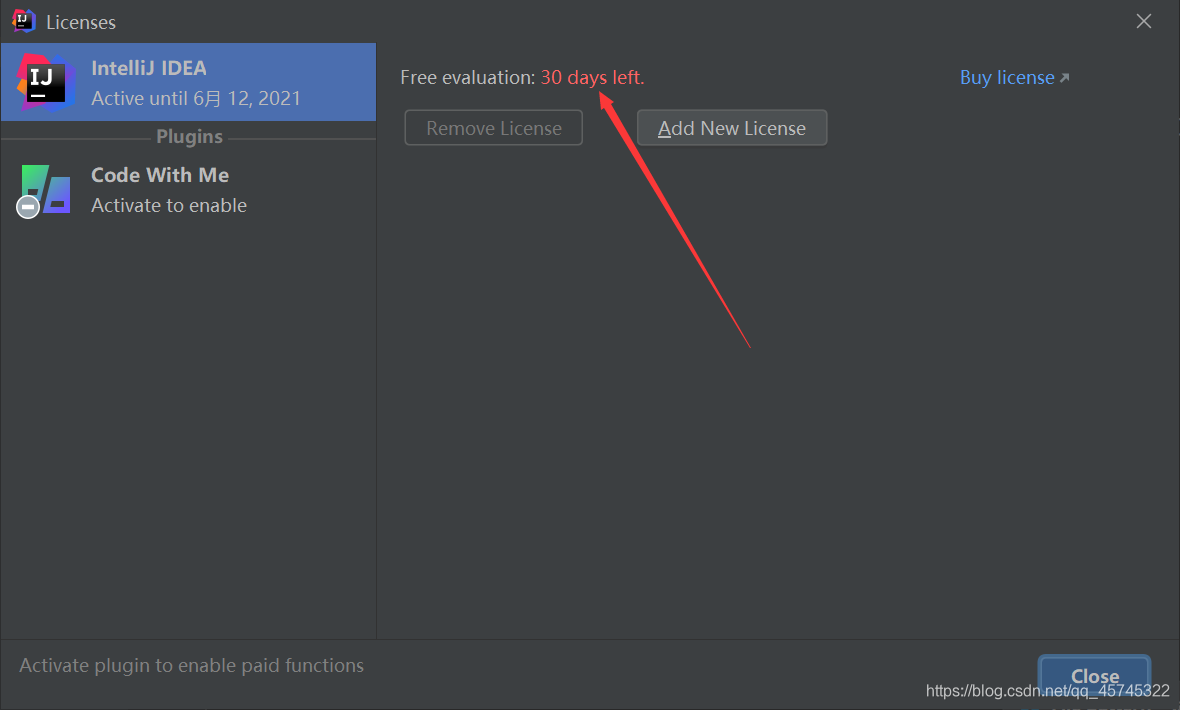
Task: Click 'Activate plugin to enable paid functions' text
Action: pos(191,666)
